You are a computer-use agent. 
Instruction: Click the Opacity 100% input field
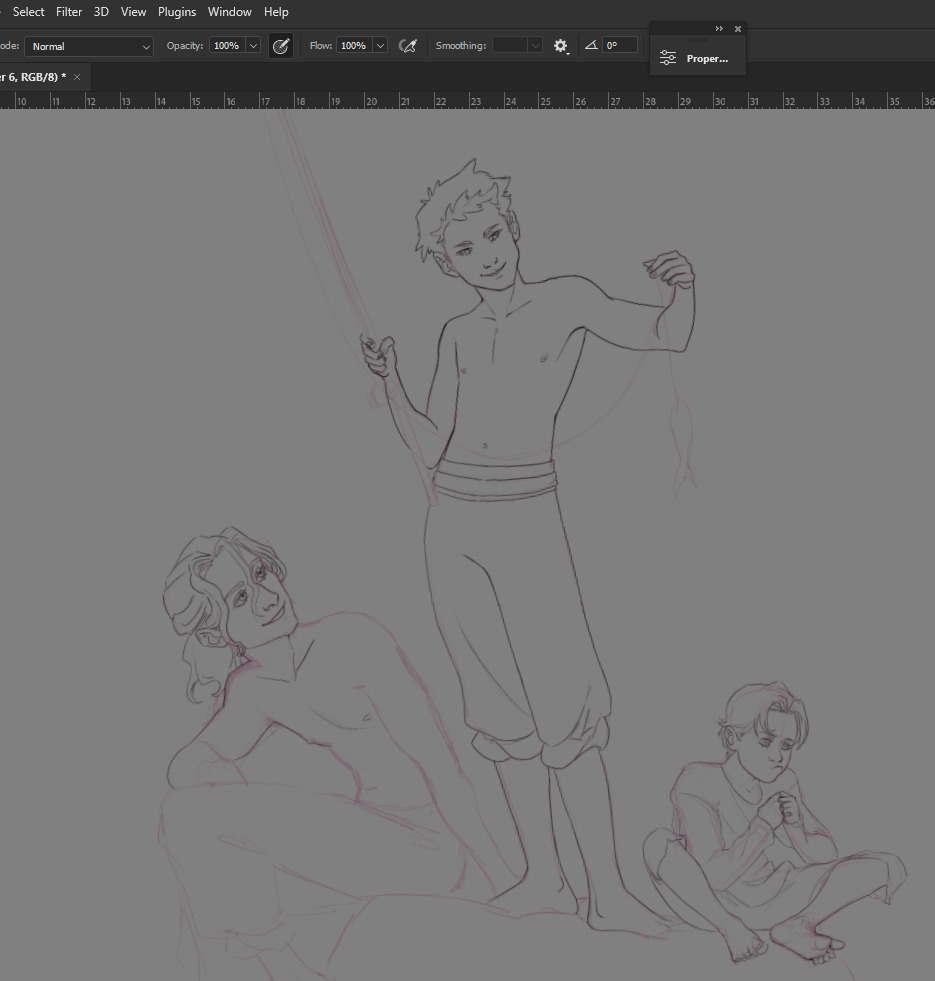[x=226, y=46]
